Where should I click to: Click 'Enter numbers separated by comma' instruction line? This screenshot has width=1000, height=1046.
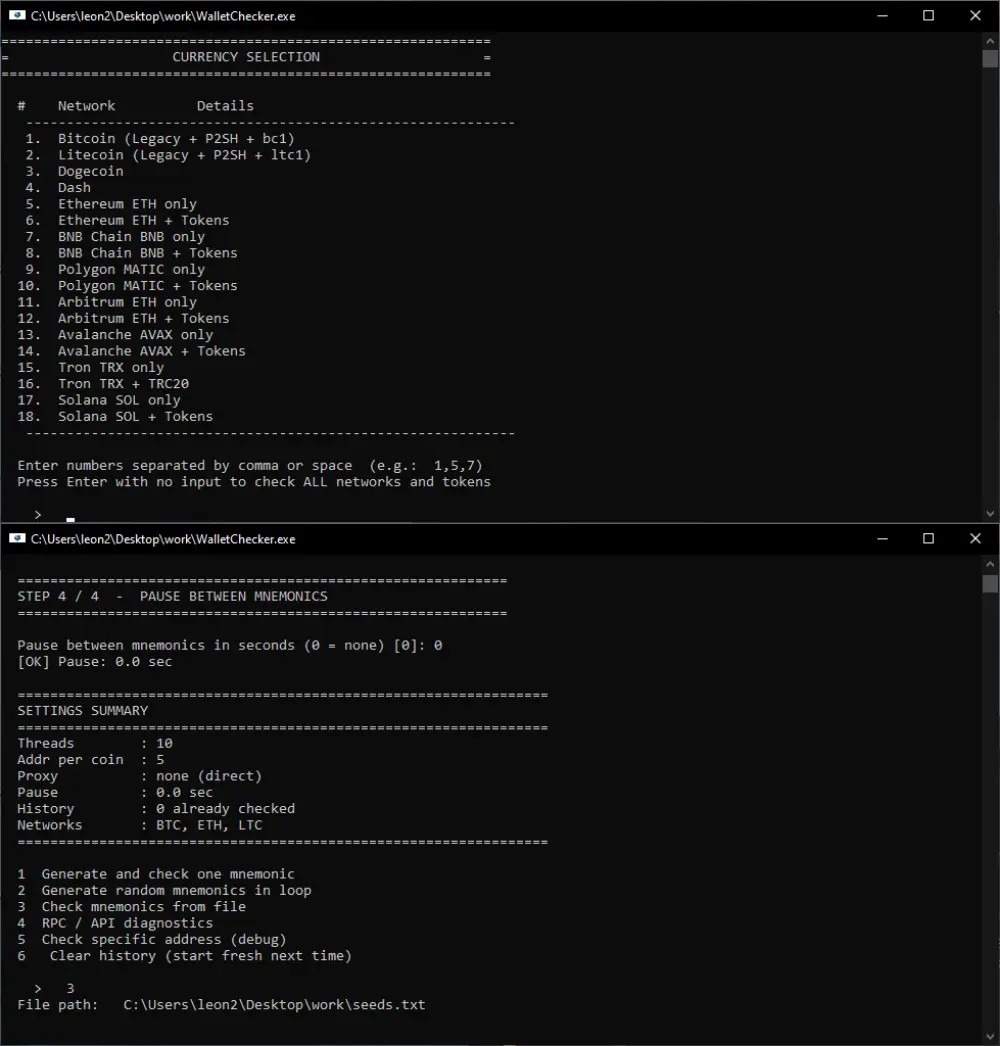(250, 466)
